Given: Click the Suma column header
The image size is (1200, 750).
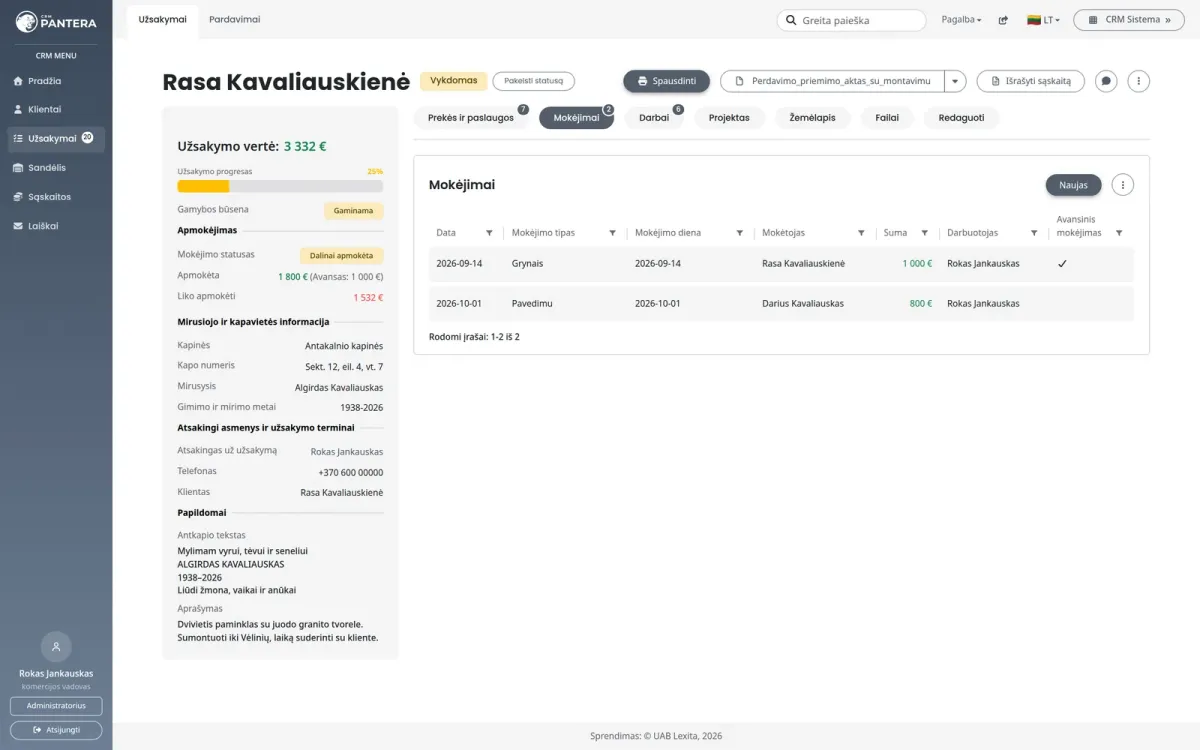Looking at the screenshot, I should coord(895,233).
